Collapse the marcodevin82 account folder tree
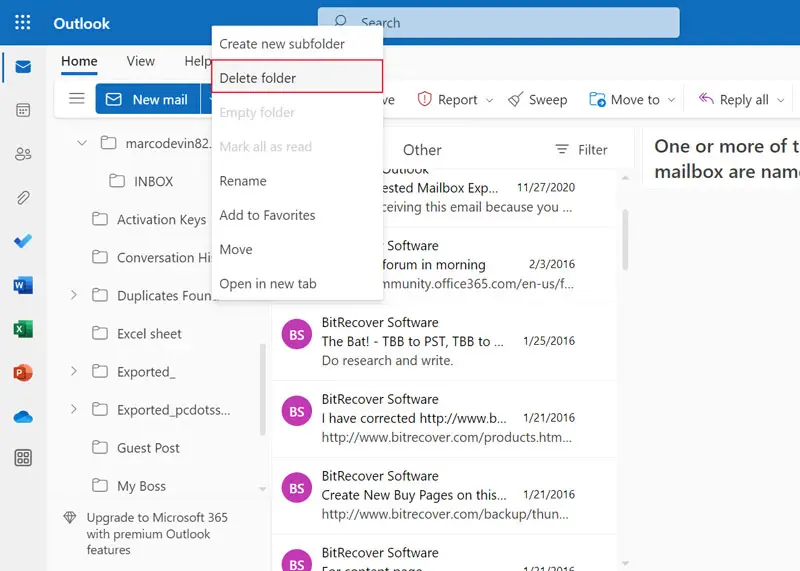Viewport: 800px width, 571px height. (82, 143)
